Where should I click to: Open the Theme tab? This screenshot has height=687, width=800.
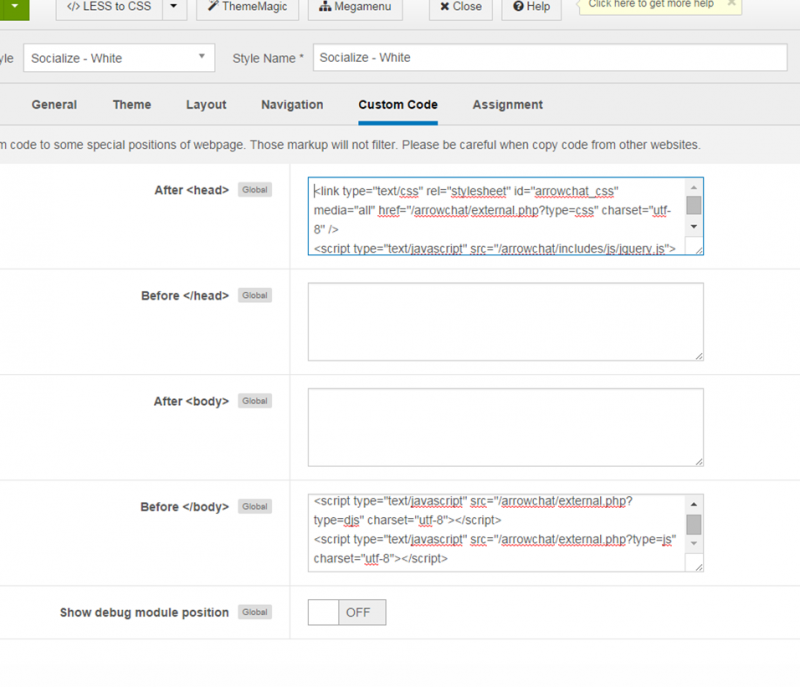pos(132,105)
